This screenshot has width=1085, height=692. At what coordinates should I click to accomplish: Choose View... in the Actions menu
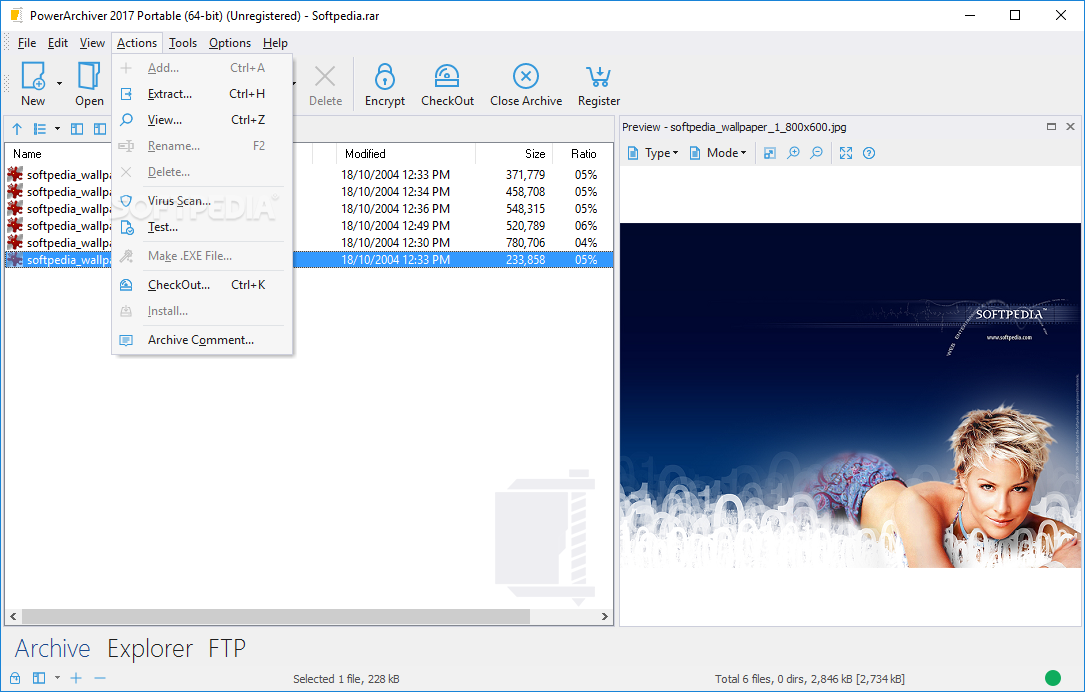point(201,120)
